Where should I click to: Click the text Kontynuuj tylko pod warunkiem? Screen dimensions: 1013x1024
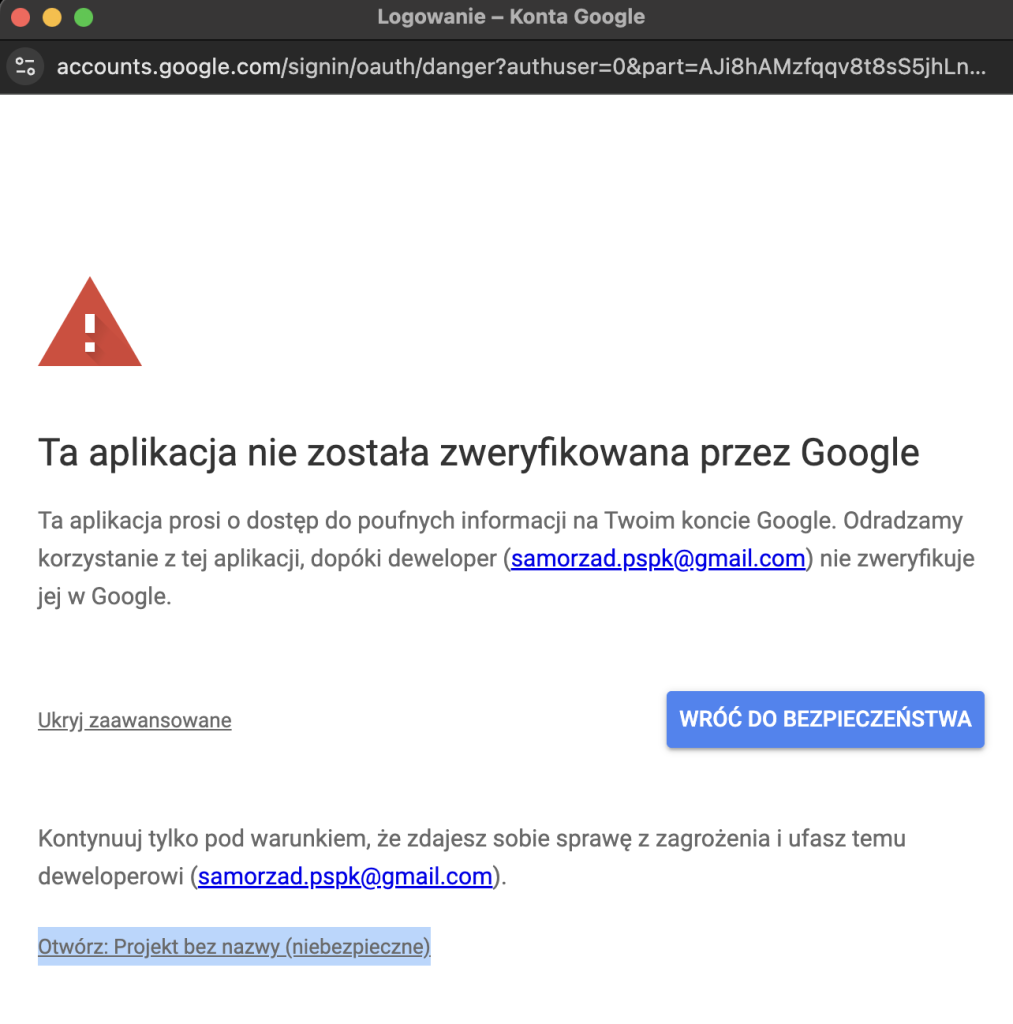click(x=204, y=839)
